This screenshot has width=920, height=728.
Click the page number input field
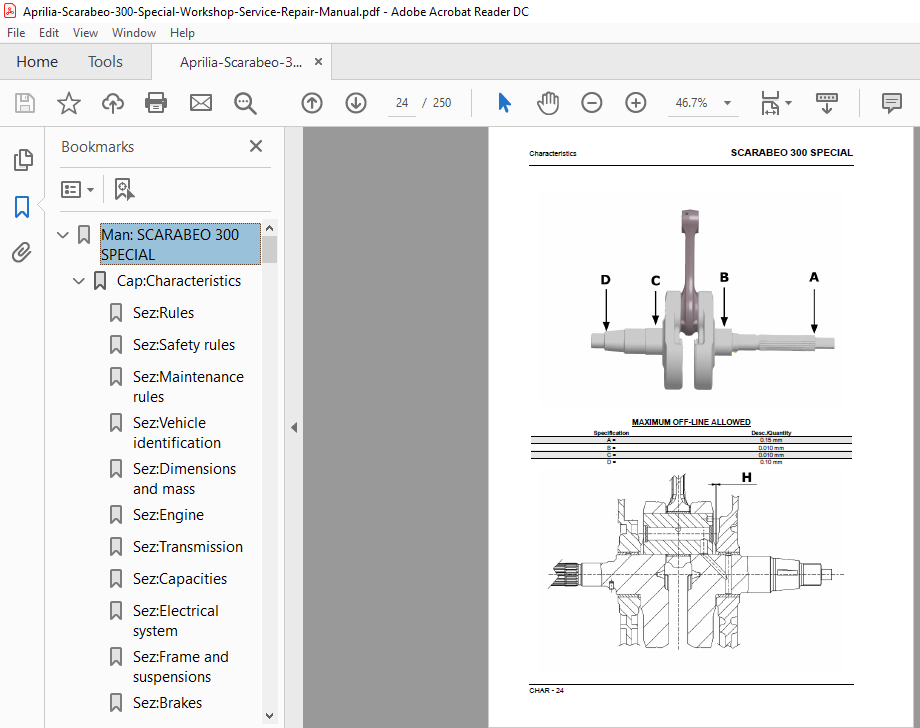pyautogui.click(x=402, y=103)
